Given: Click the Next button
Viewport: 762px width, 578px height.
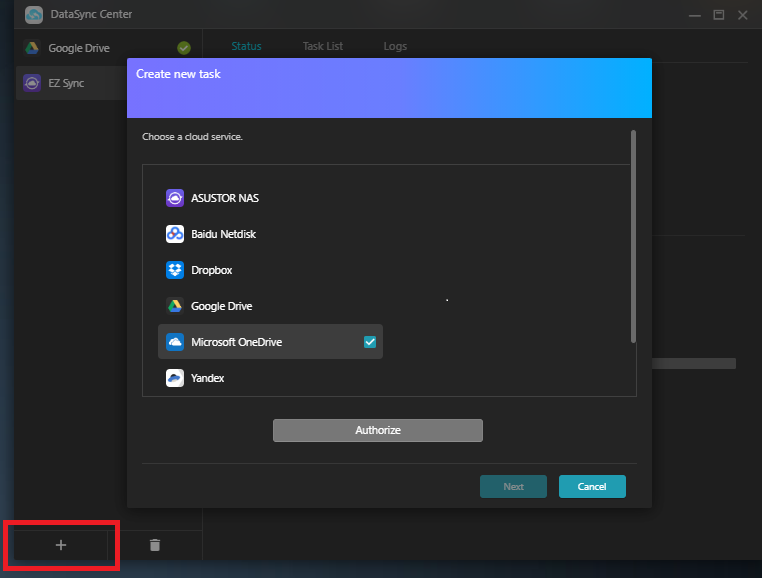Looking at the screenshot, I should (x=513, y=487).
